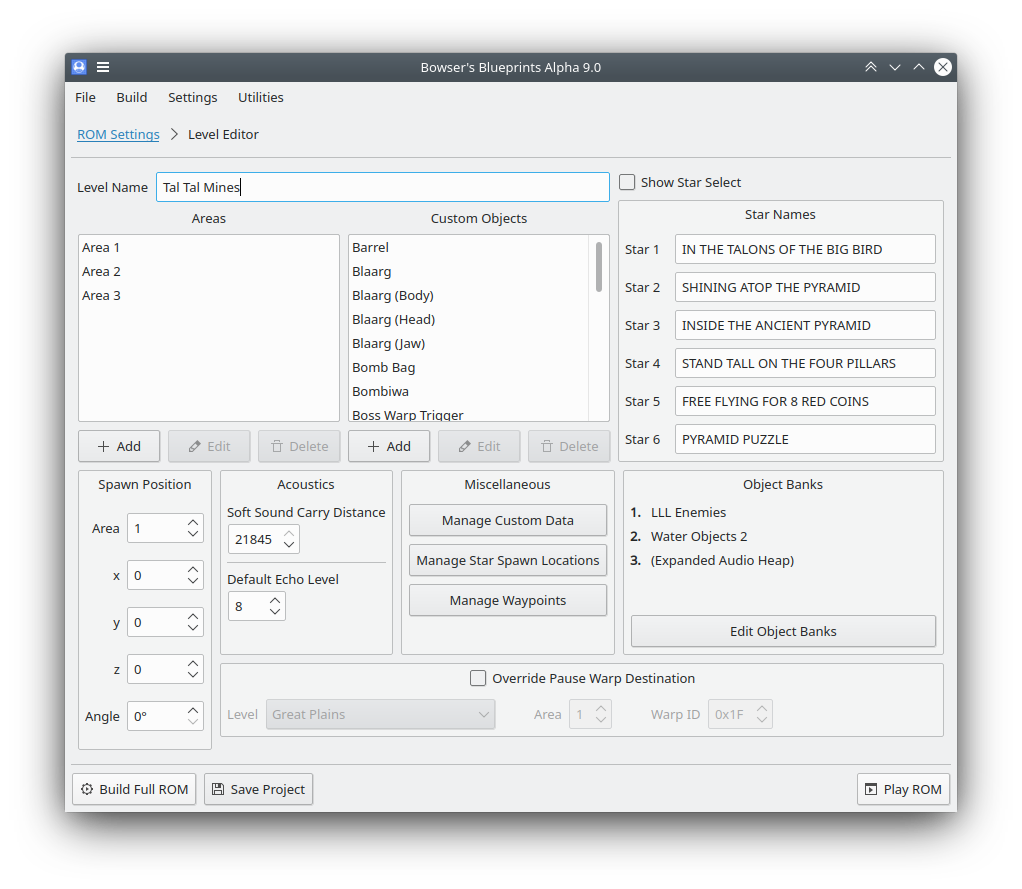Save the project with Save Project
Screen dimensions: 1022x889
[x=258, y=789]
